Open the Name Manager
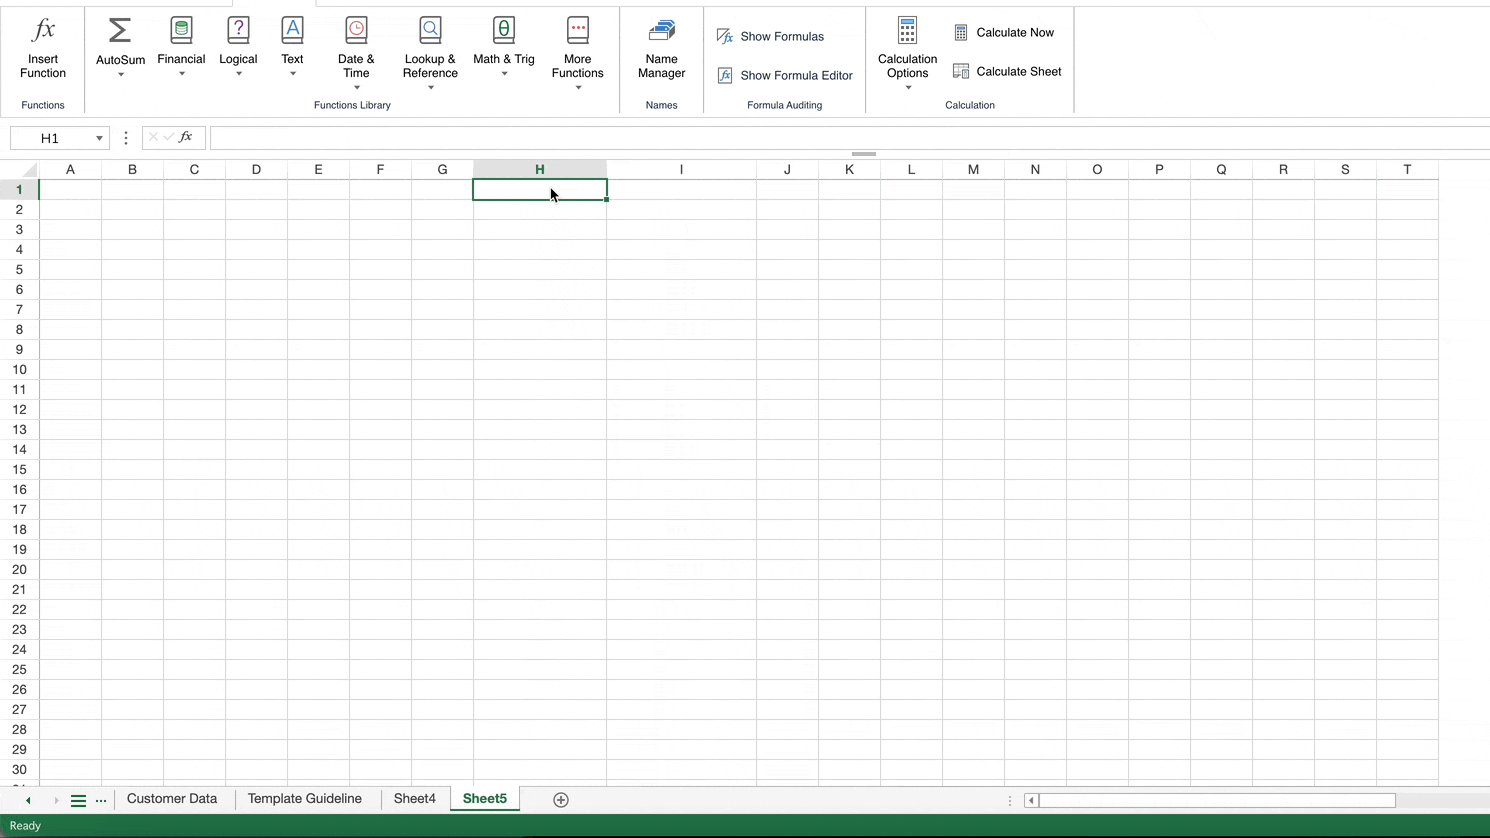This screenshot has width=1490, height=838. pyautogui.click(x=661, y=50)
